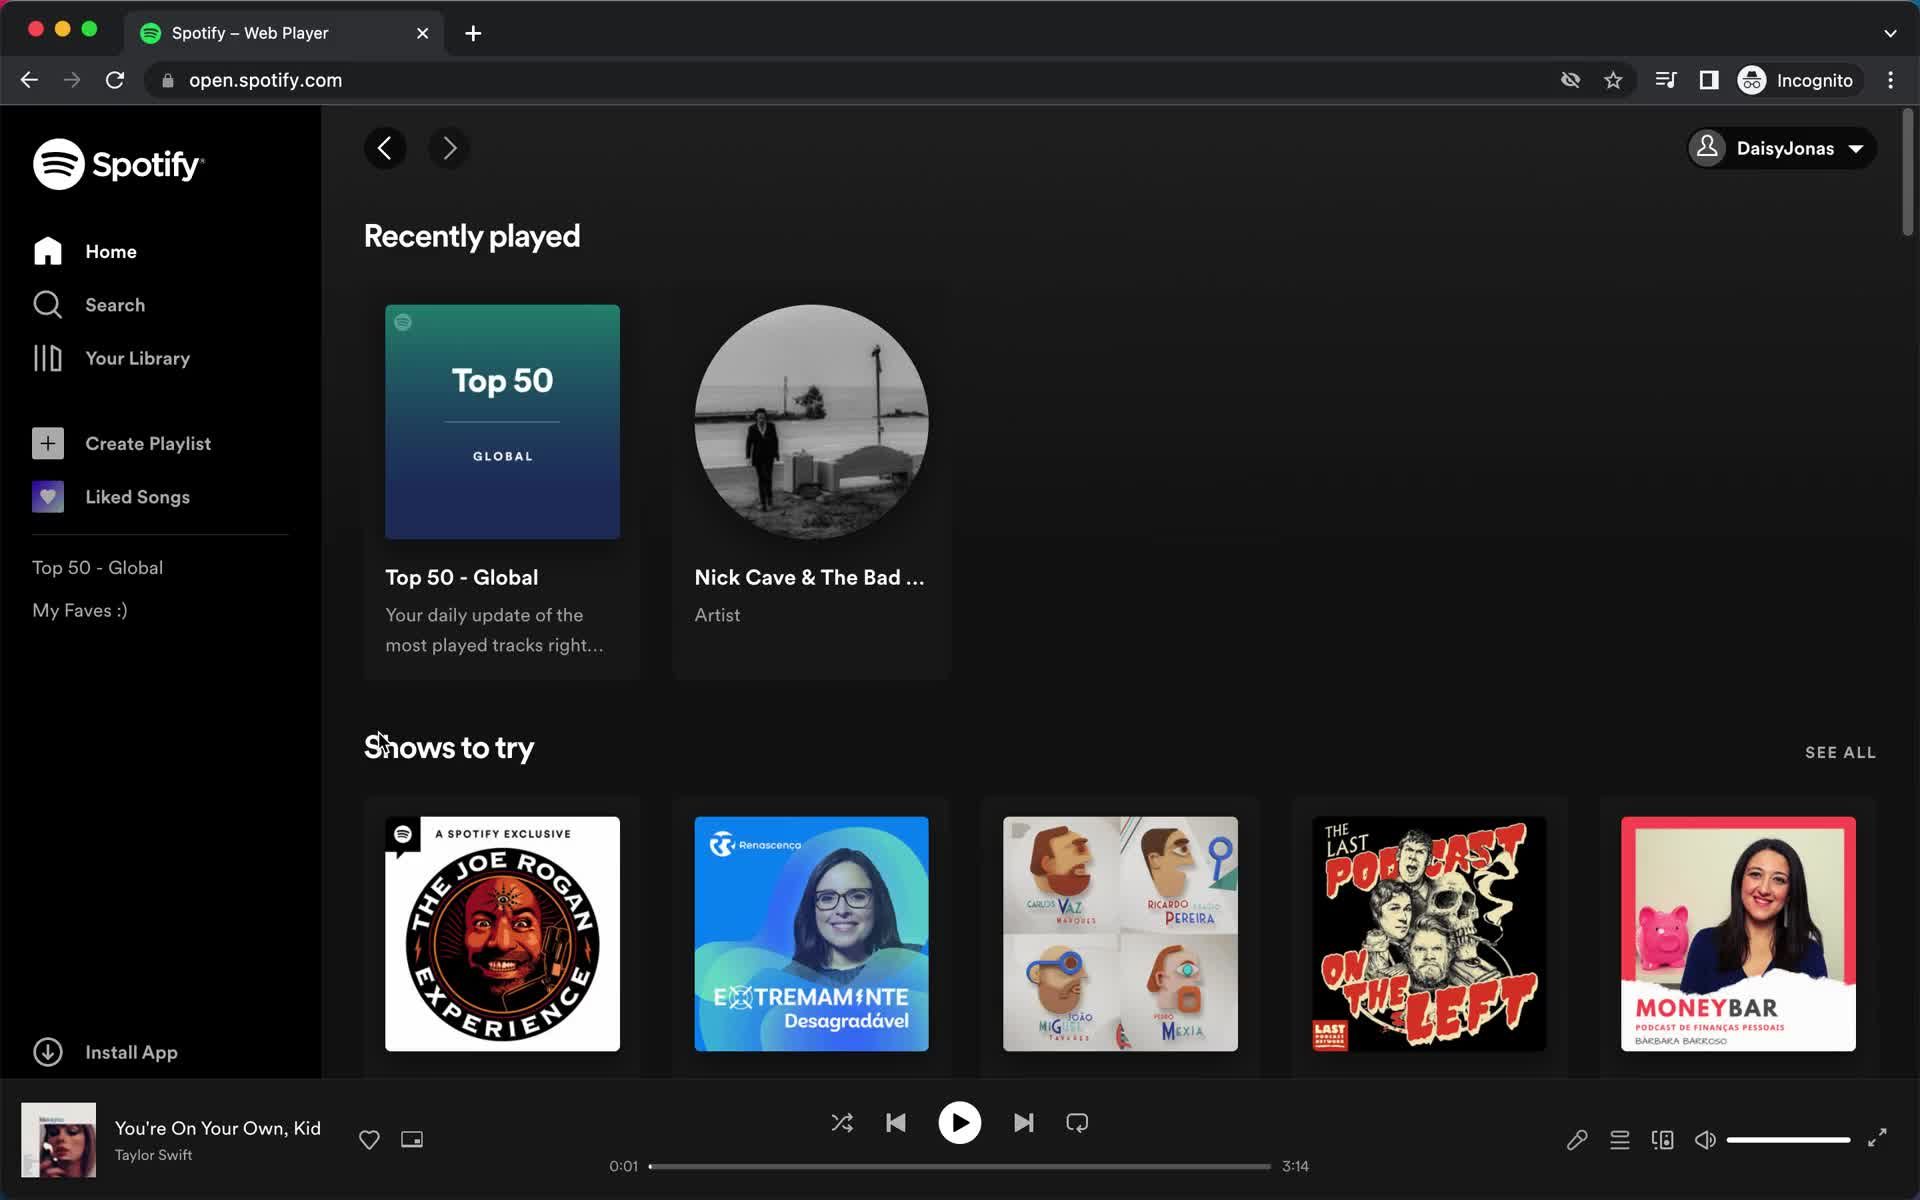Go to previous track
The image size is (1920, 1200).
click(x=896, y=1123)
